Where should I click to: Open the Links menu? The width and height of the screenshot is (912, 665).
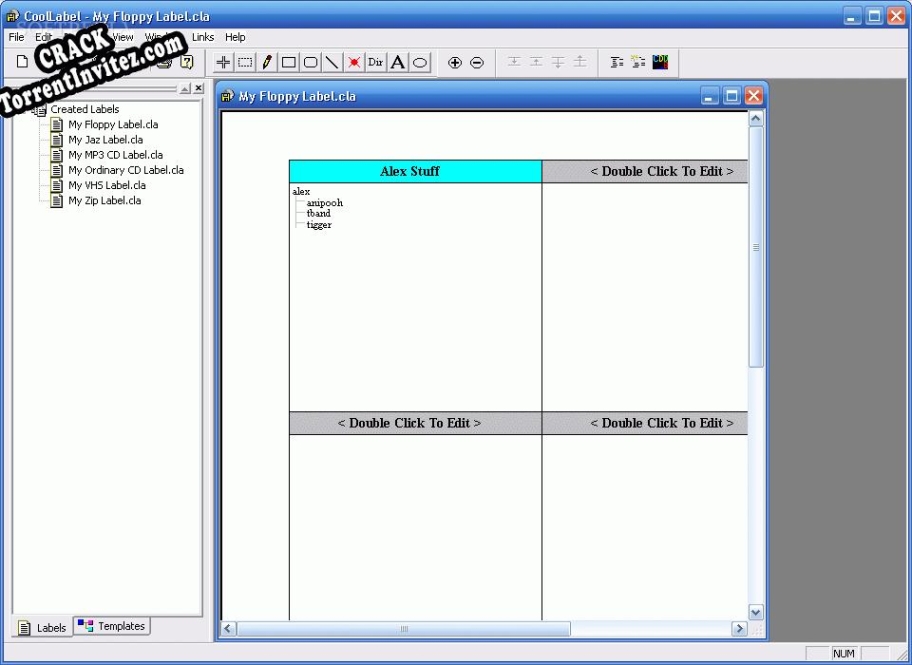click(203, 37)
